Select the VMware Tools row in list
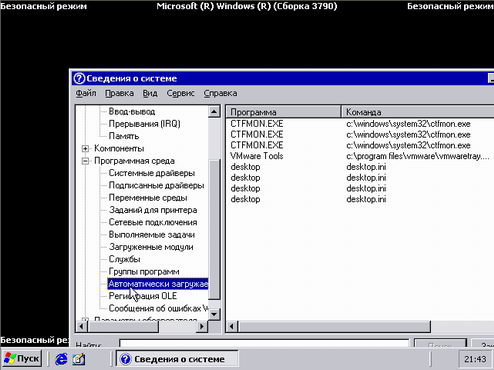 pyautogui.click(x=360, y=156)
